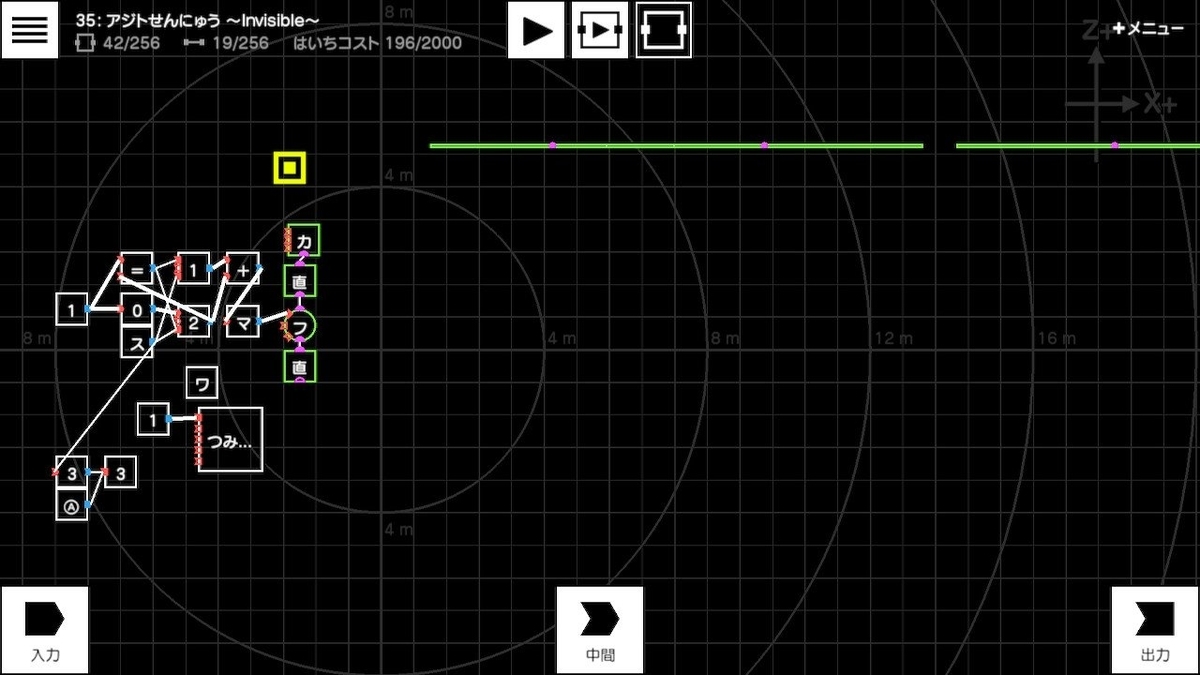
Task: Click the long green bar's right pink marker
Action: point(765,146)
